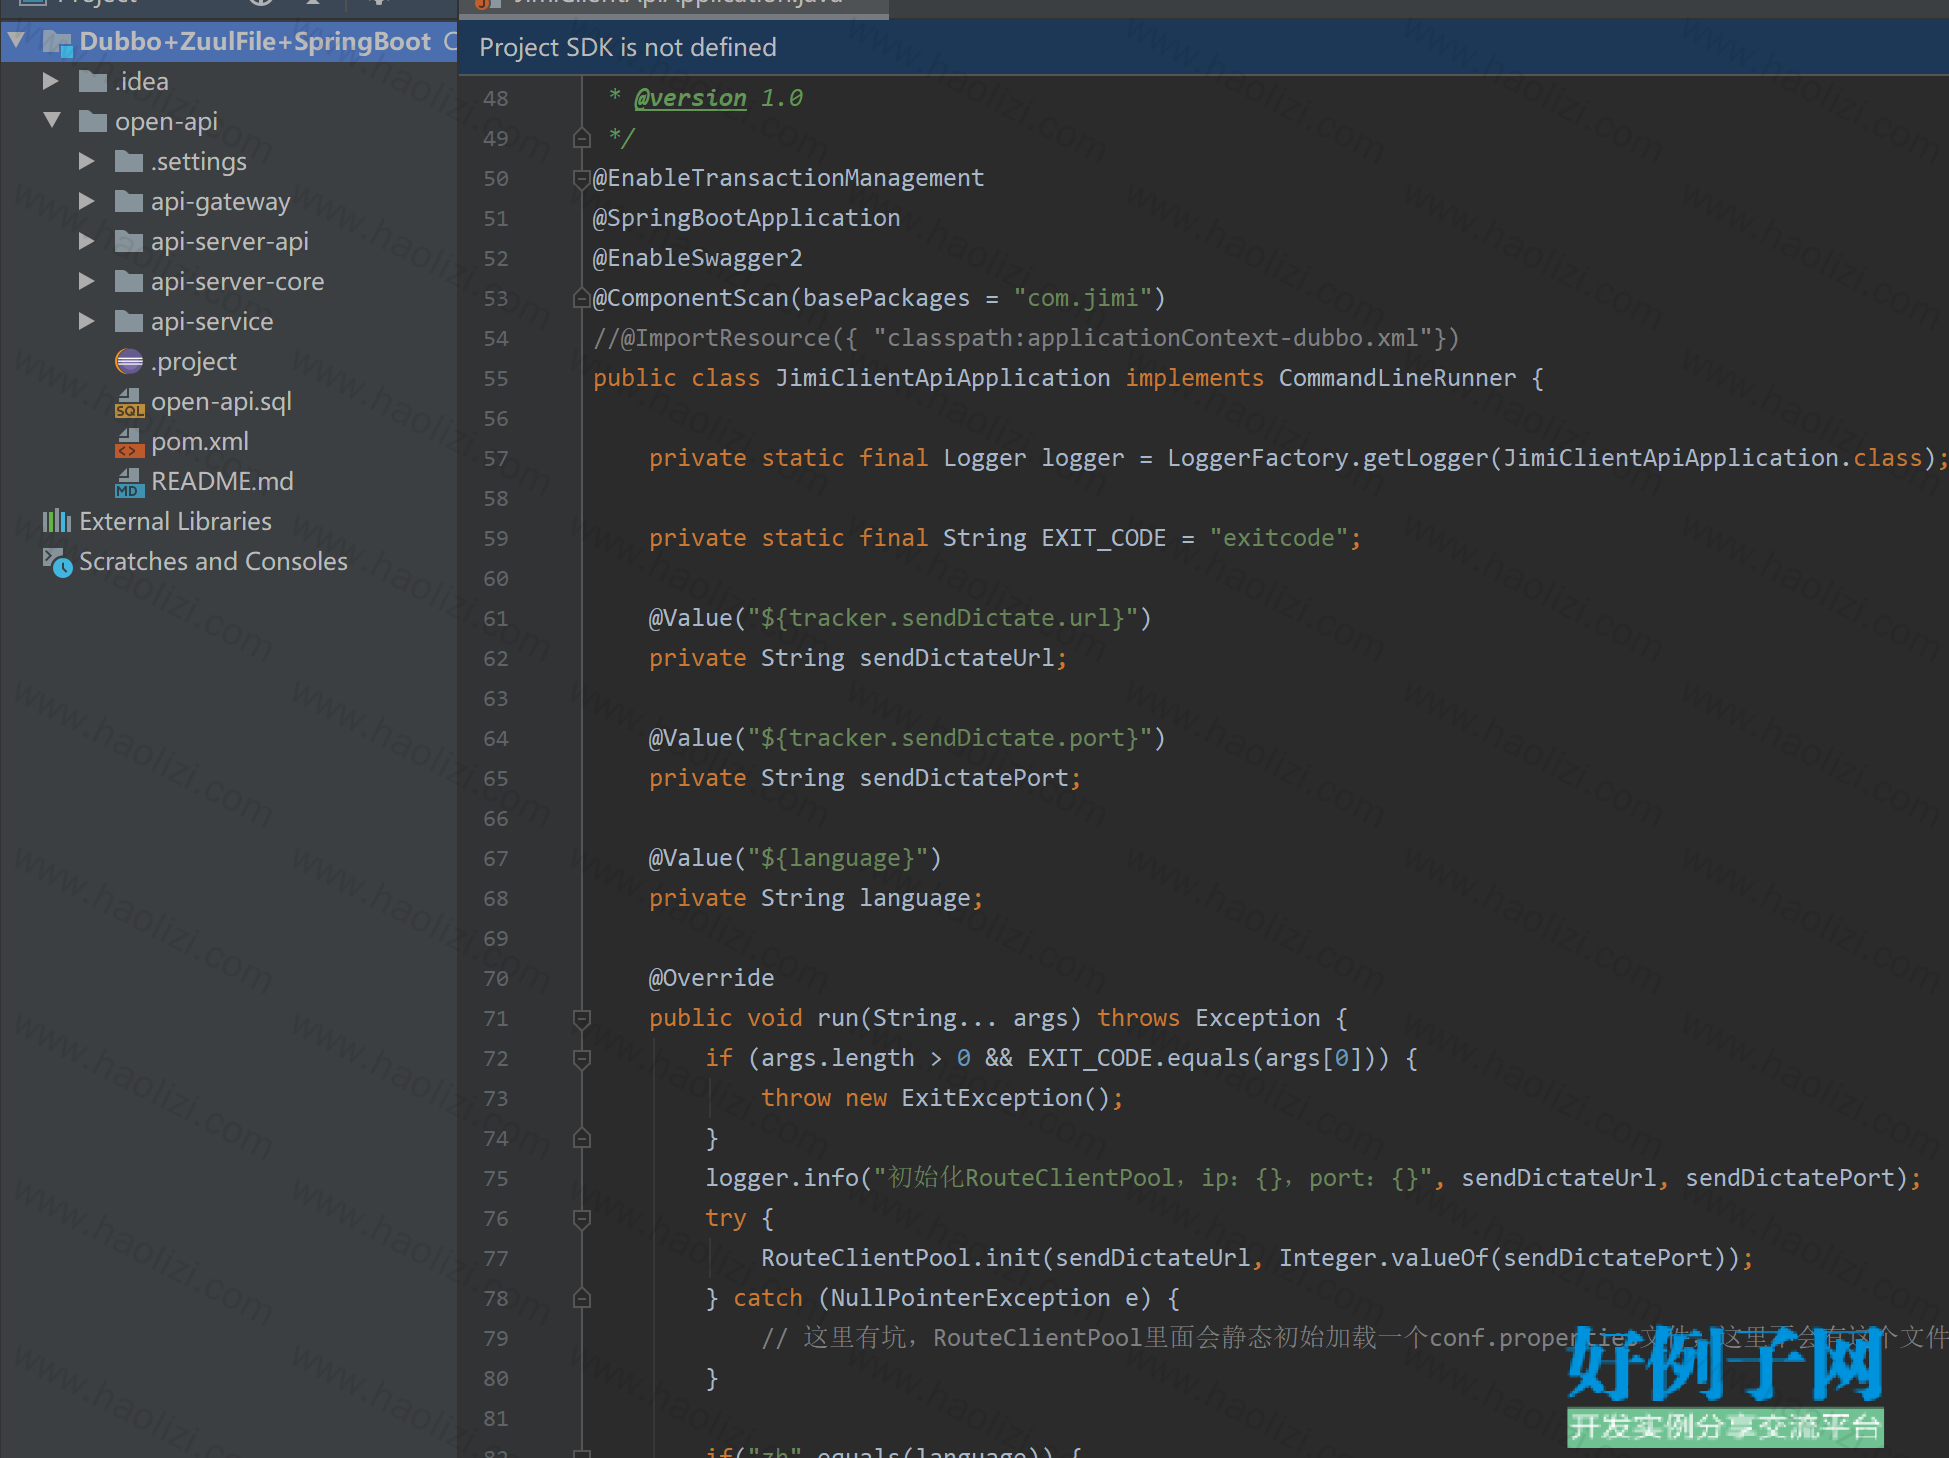Select the api-gateway folder icon
The height and width of the screenshot is (1458, 1949).
tap(129, 201)
